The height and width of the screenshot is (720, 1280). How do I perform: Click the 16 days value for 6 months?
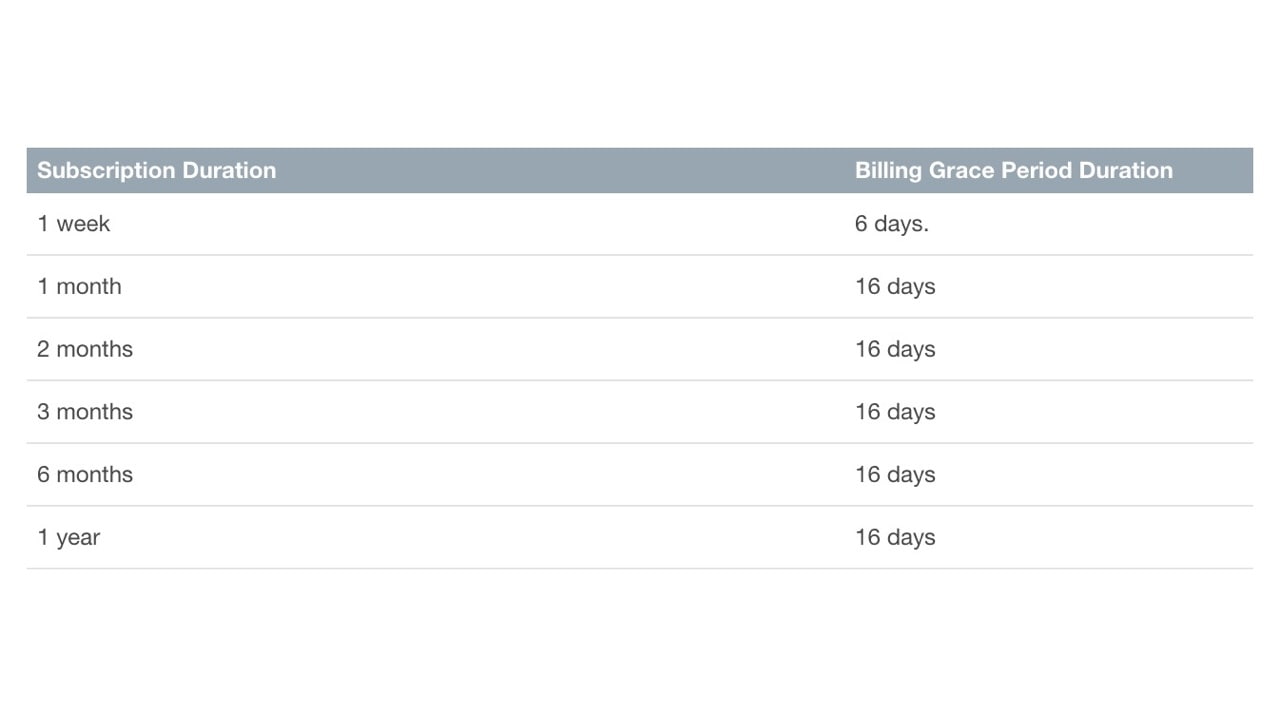(895, 475)
